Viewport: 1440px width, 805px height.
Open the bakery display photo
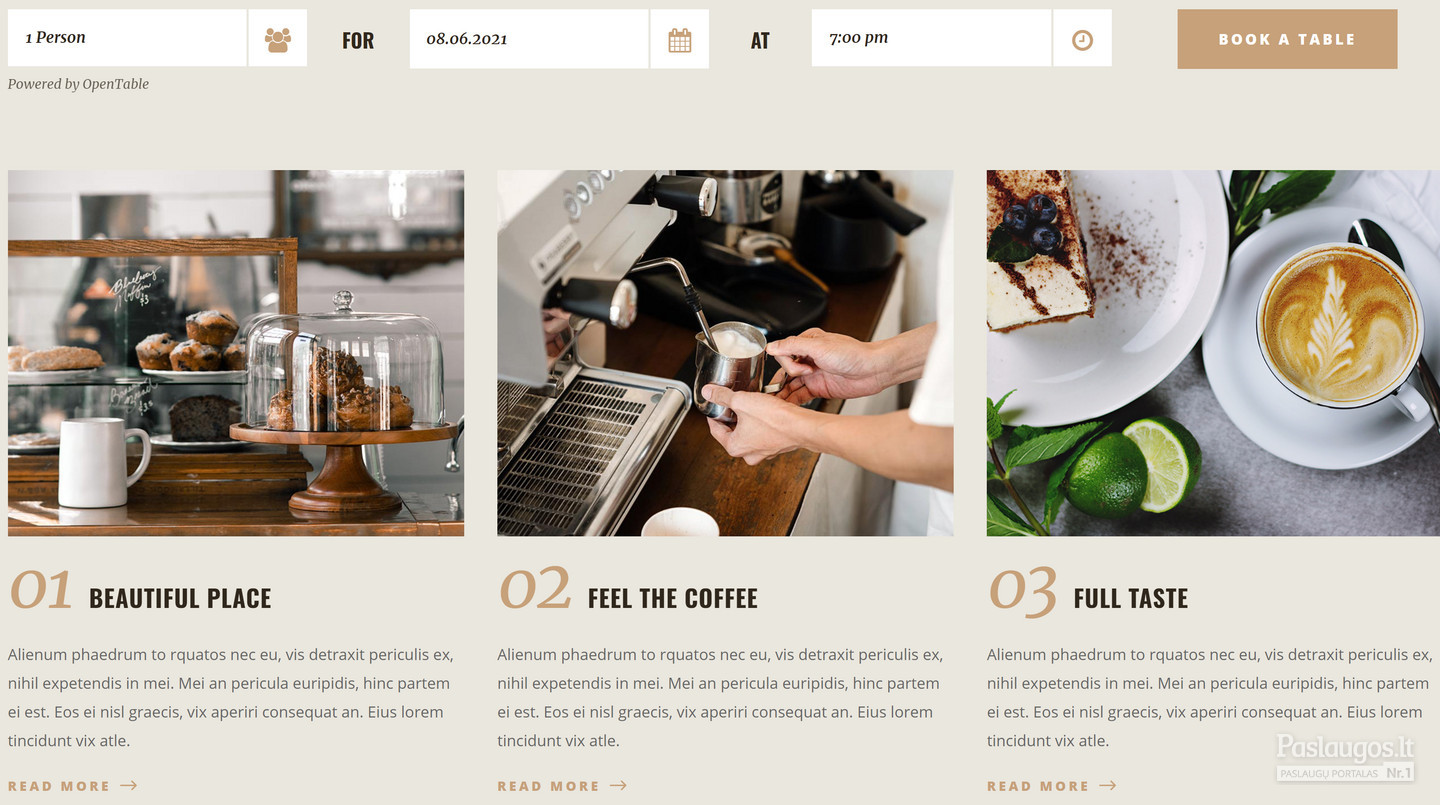pyautogui.click(x=236, y=353)
